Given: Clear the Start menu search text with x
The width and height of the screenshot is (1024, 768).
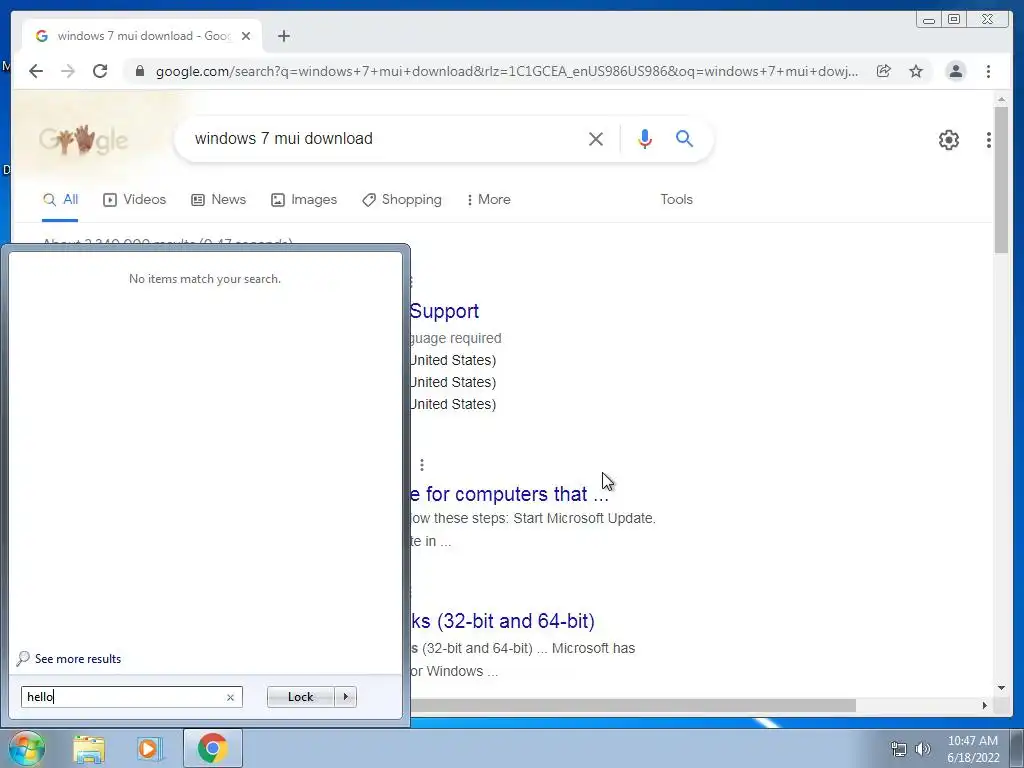Looking at the screenshot, I should tap(231, 697).
